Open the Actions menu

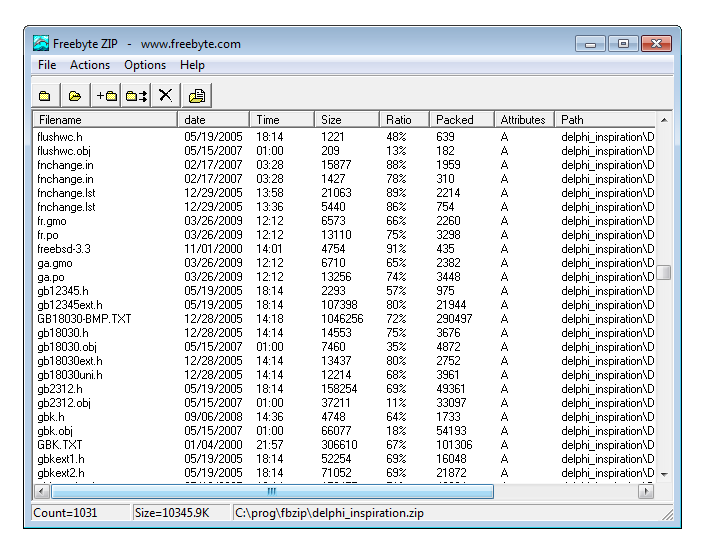[90, 65]
